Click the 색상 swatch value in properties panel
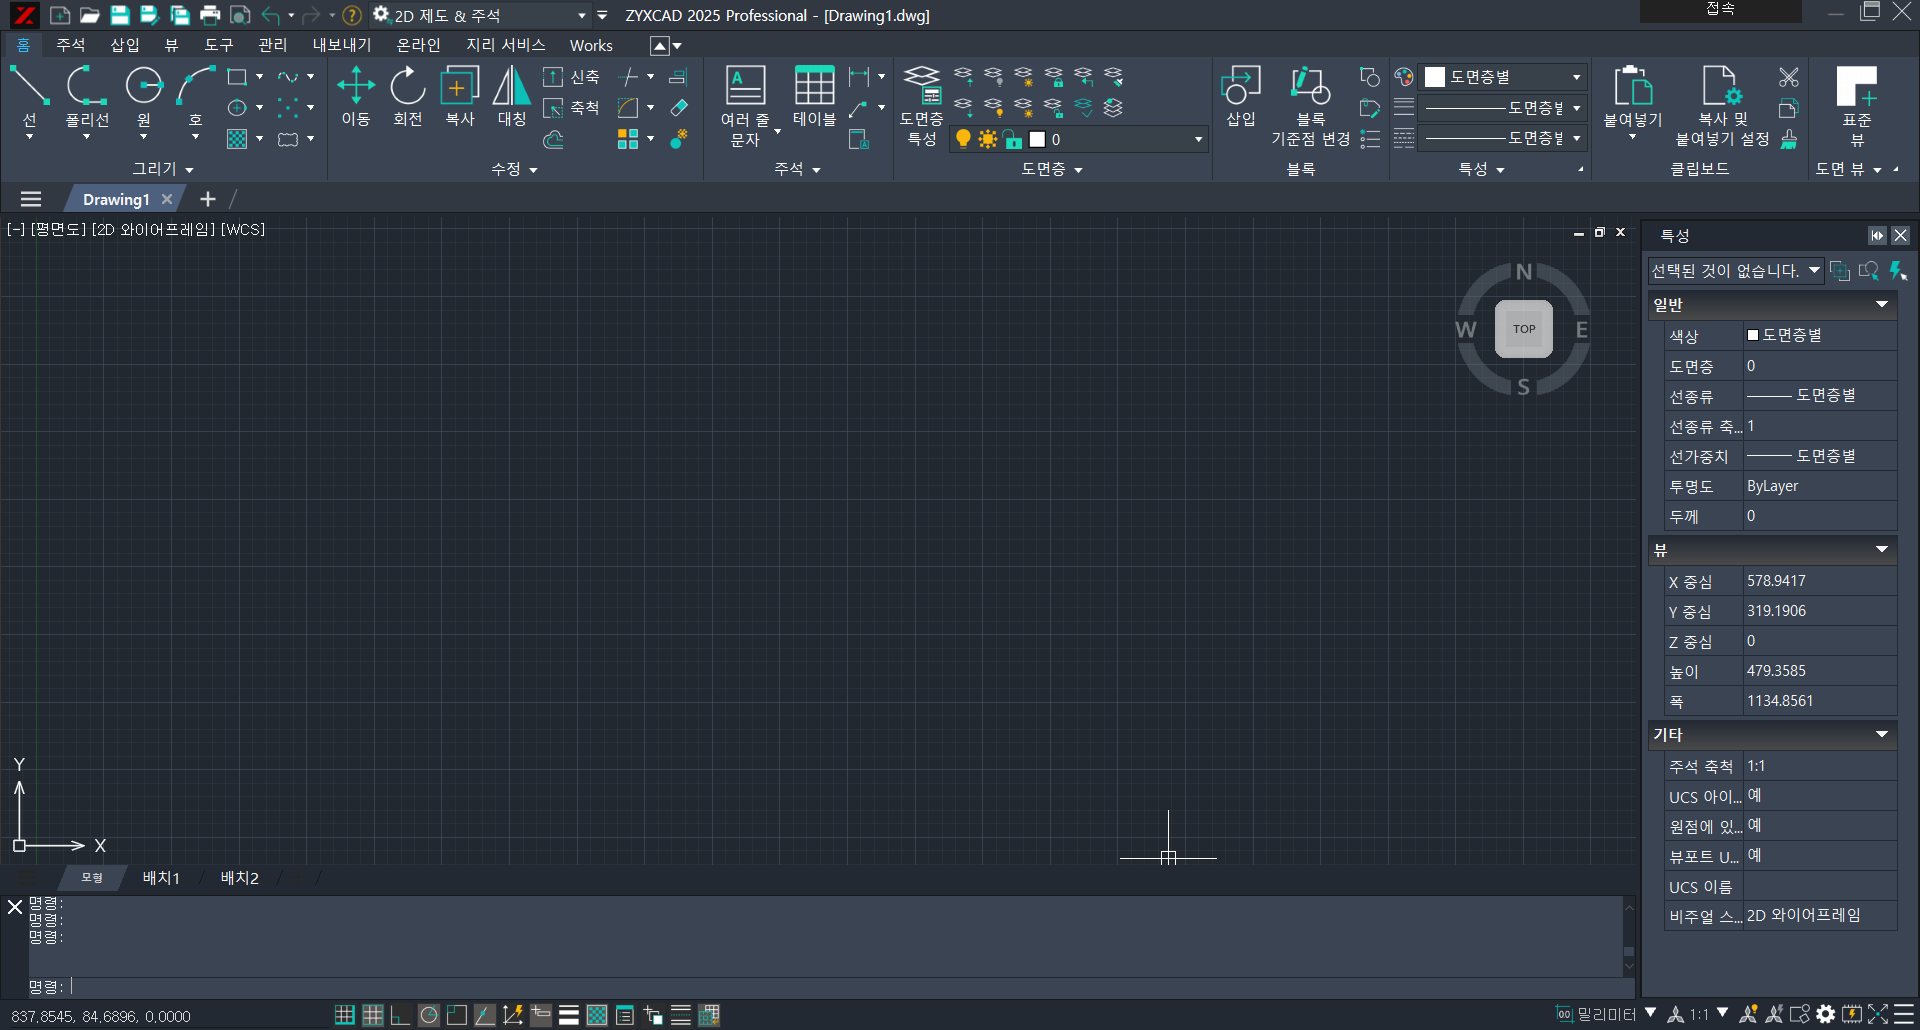The image size is (1920, 1030). coord(1752,335)
